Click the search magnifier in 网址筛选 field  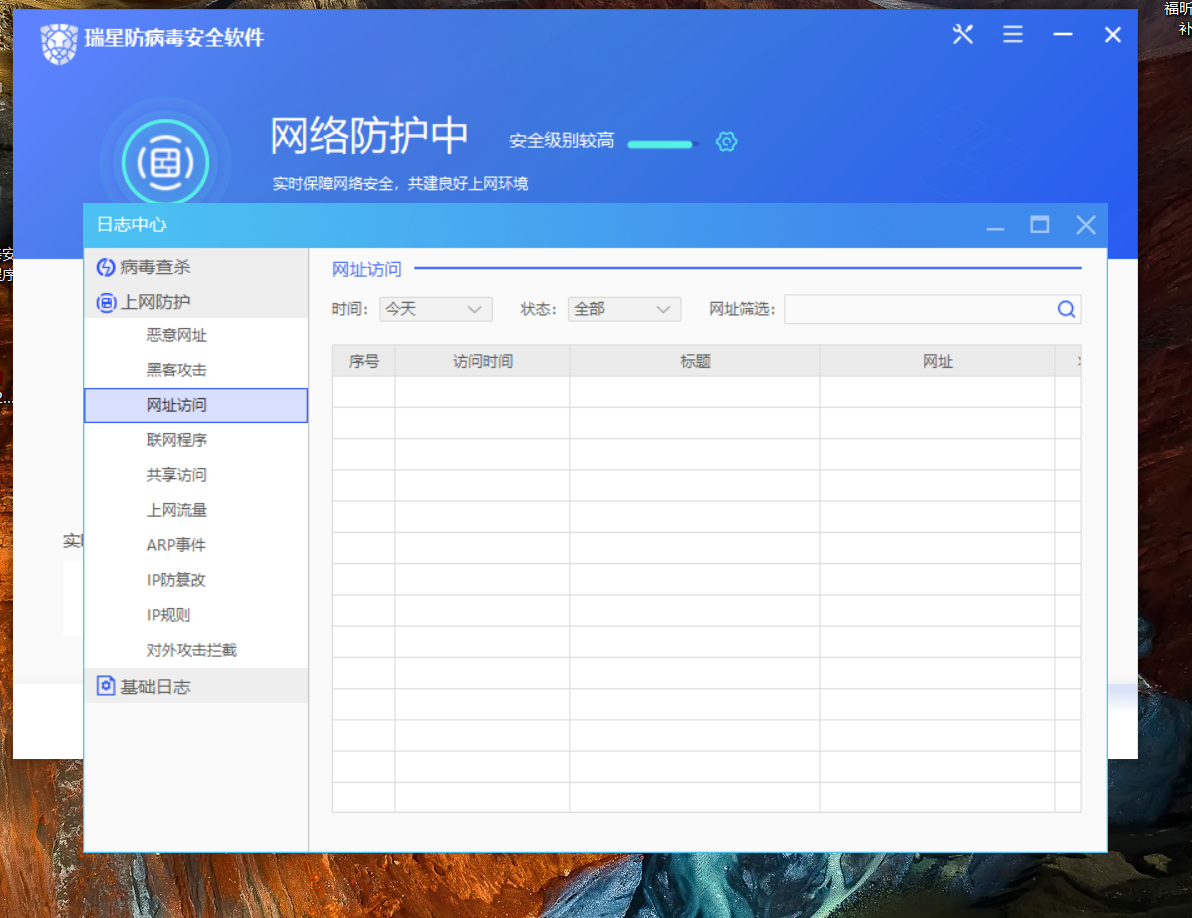point(1066,309)
